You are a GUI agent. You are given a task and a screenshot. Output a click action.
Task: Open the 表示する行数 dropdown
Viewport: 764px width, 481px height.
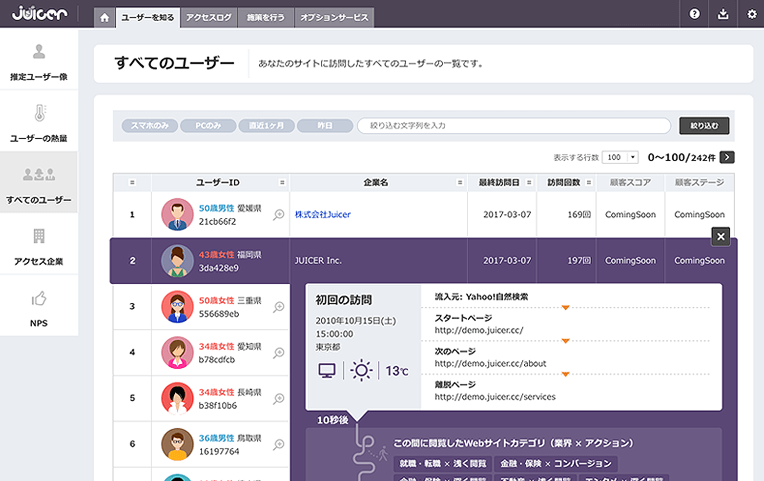click(x=620, y=158)
